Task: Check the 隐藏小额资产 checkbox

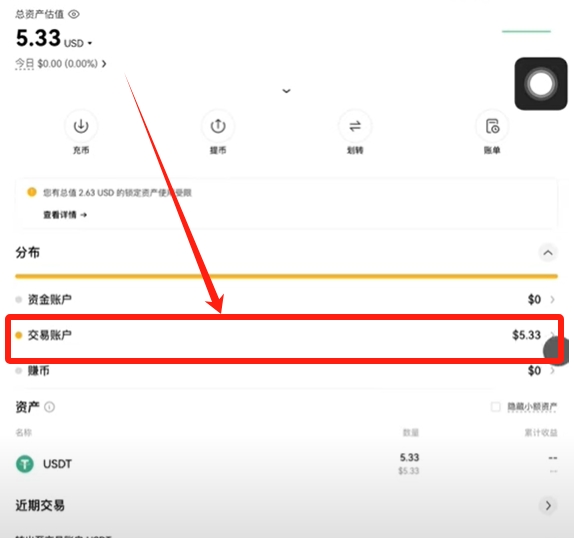Action: pyautogui.click(x=495, y=407)
